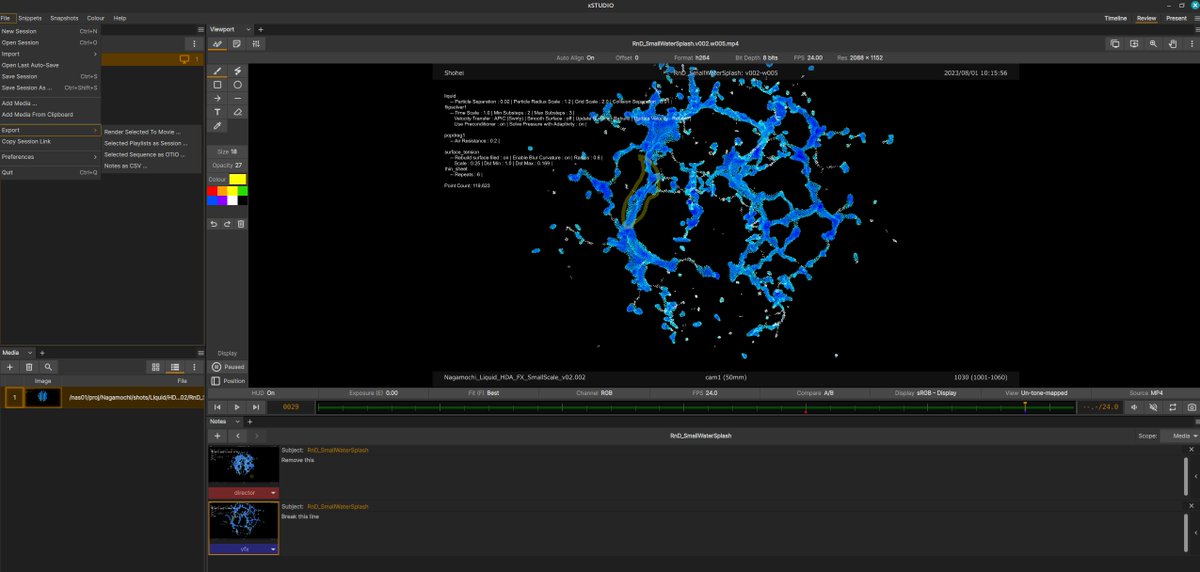Click the pan hand icon in the viewport

pyautogui.click(x=1172, y=44)
